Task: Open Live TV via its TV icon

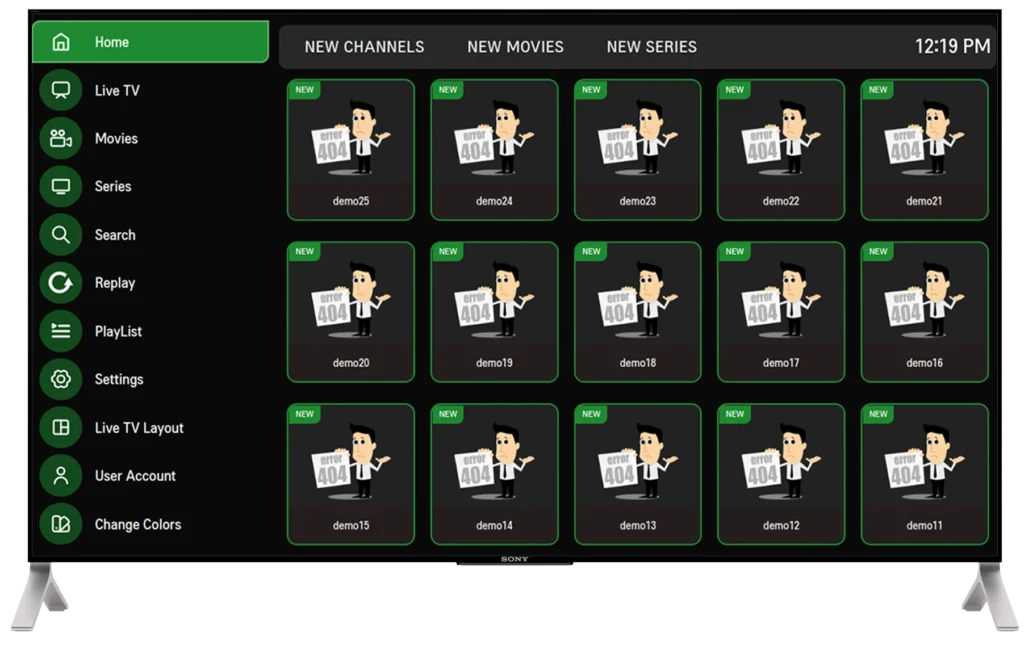Action: tap(61, 90)
